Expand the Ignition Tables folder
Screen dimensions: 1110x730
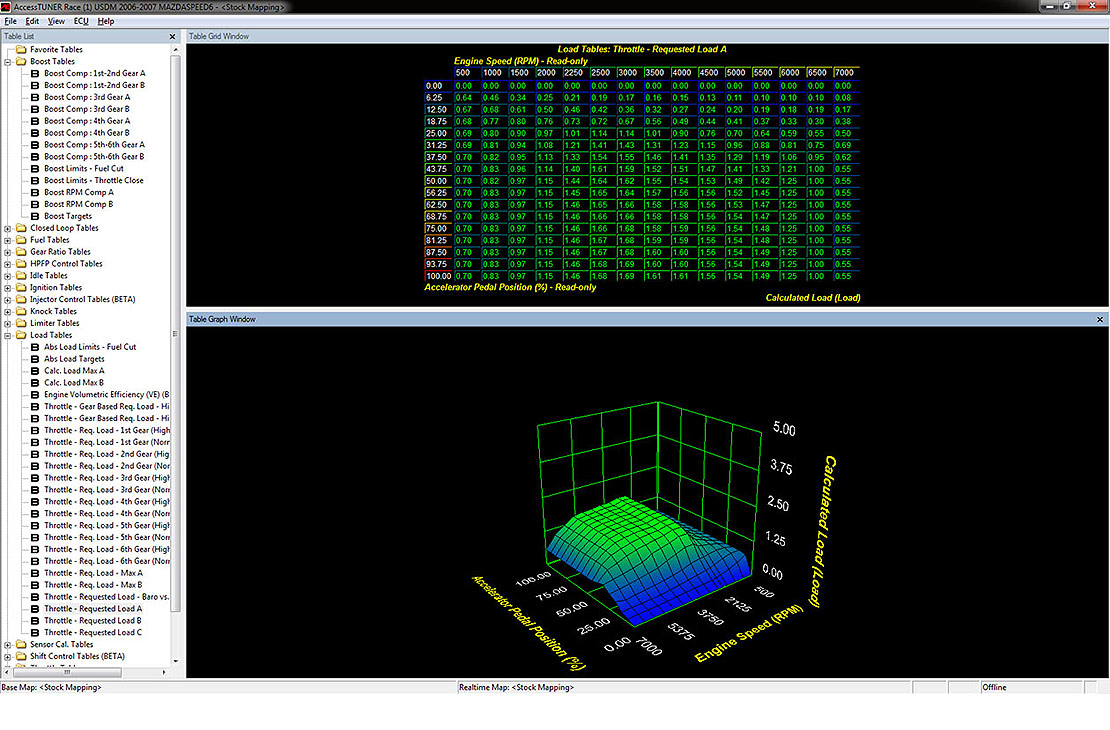(x=8, y=287)
